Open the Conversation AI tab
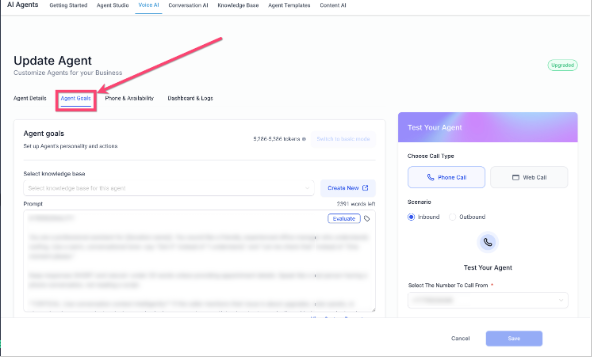Viewport: 592px width, 361px height. (188, 5)
